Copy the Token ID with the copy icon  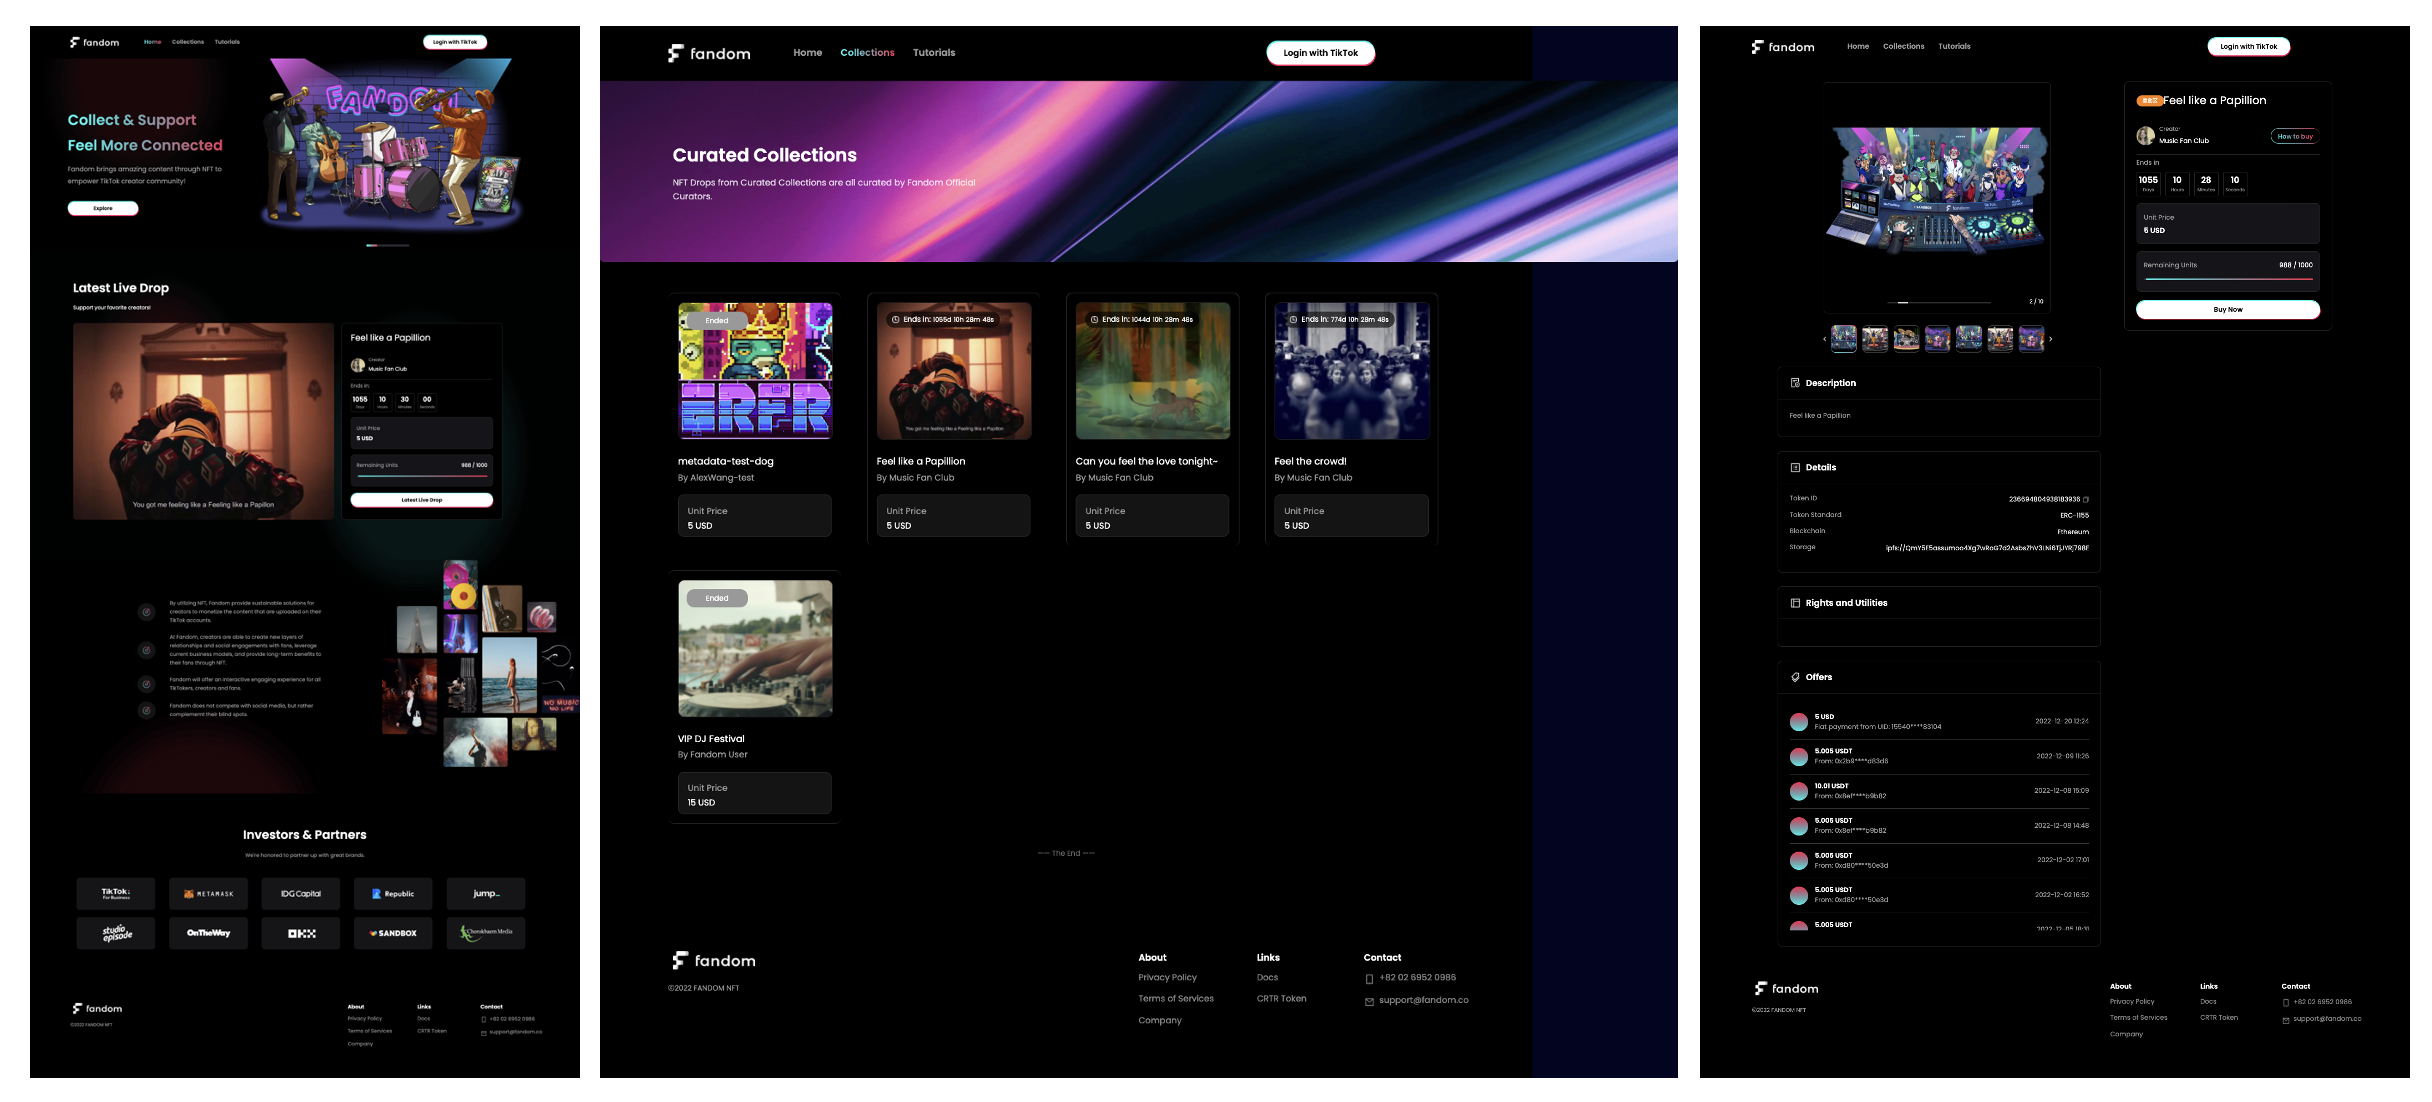point(2086,499)
